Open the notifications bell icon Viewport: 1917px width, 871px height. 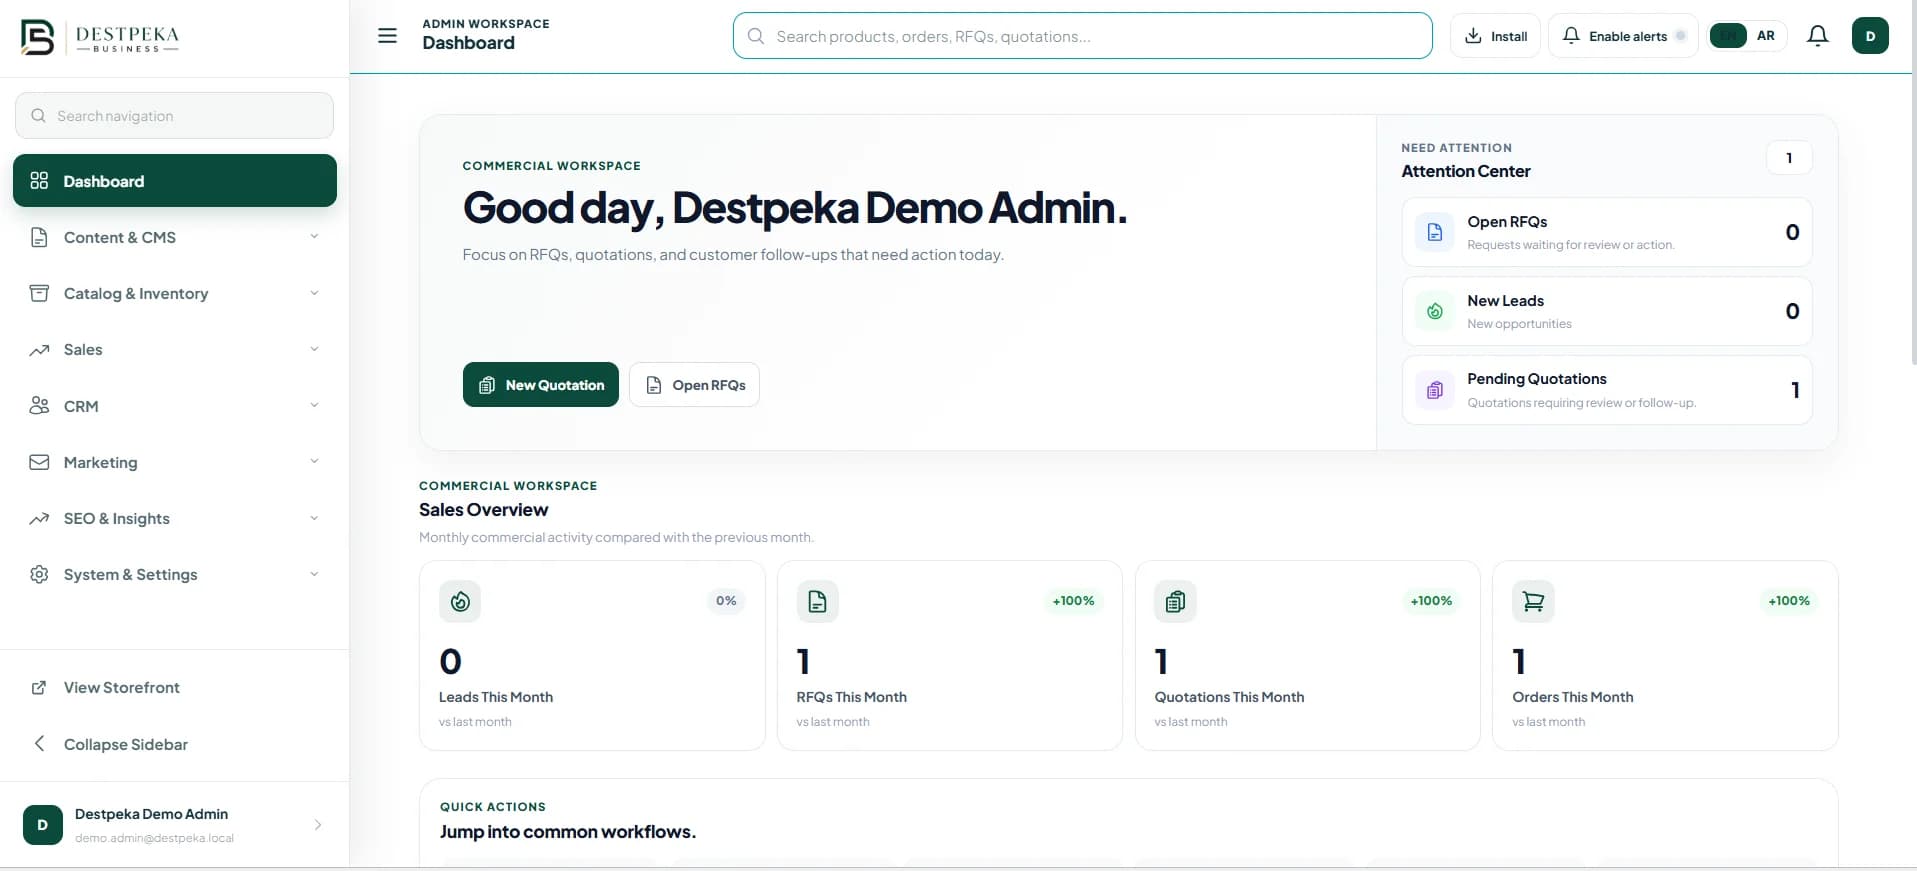[x=1818, y=36]
